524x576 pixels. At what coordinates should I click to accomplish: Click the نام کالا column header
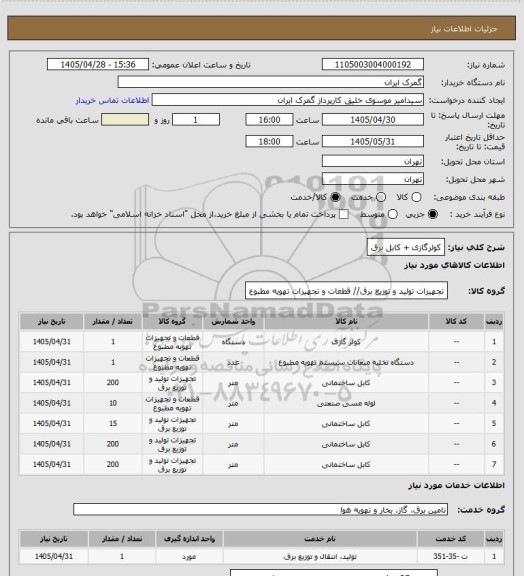(x=346, y=321)
